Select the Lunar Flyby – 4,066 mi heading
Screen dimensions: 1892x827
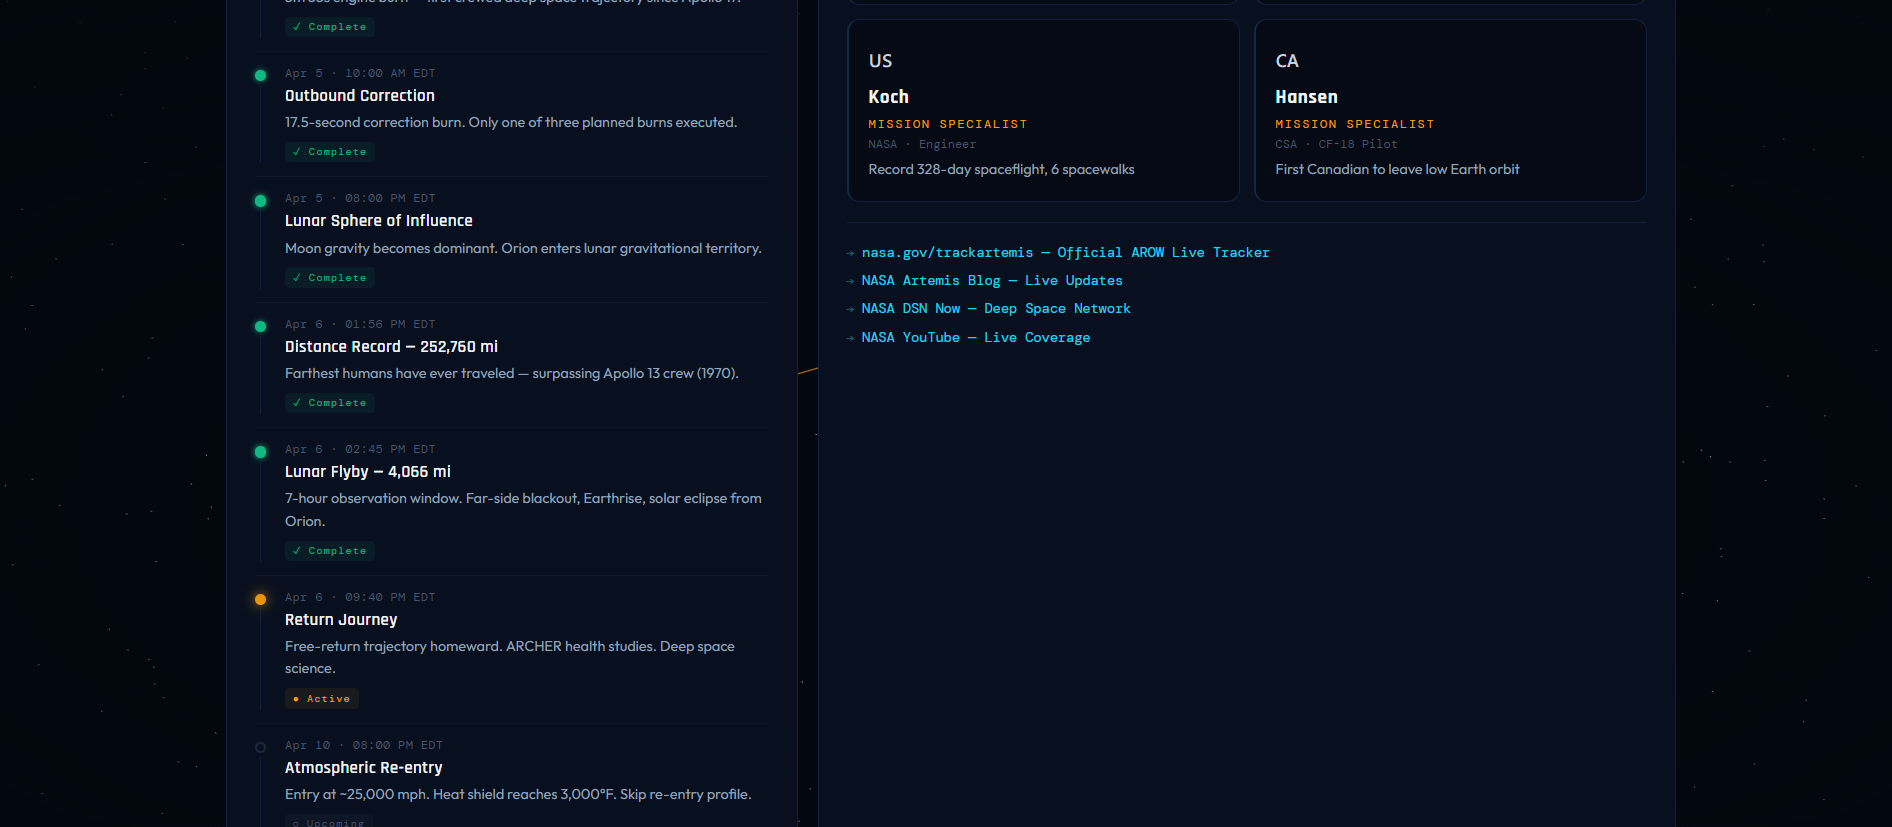(368, 472)
